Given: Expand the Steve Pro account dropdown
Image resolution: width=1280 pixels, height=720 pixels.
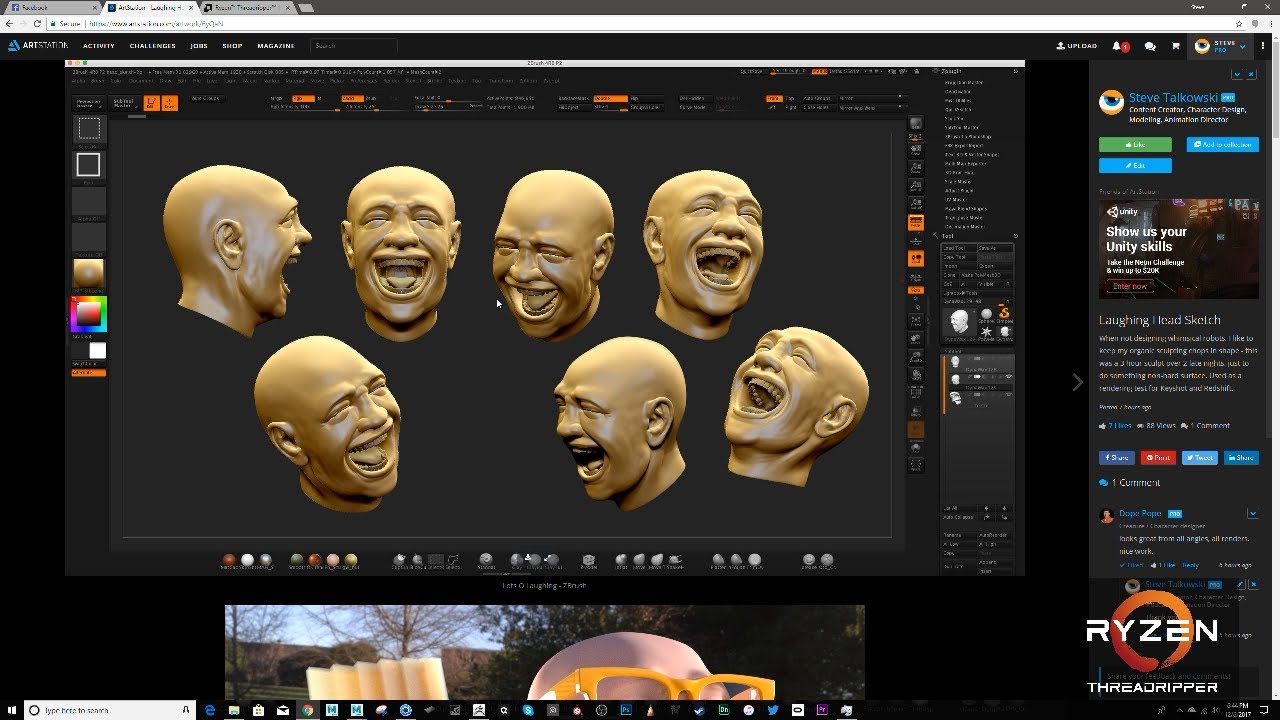Looking at the screenshot, I should click(1220, 46).
